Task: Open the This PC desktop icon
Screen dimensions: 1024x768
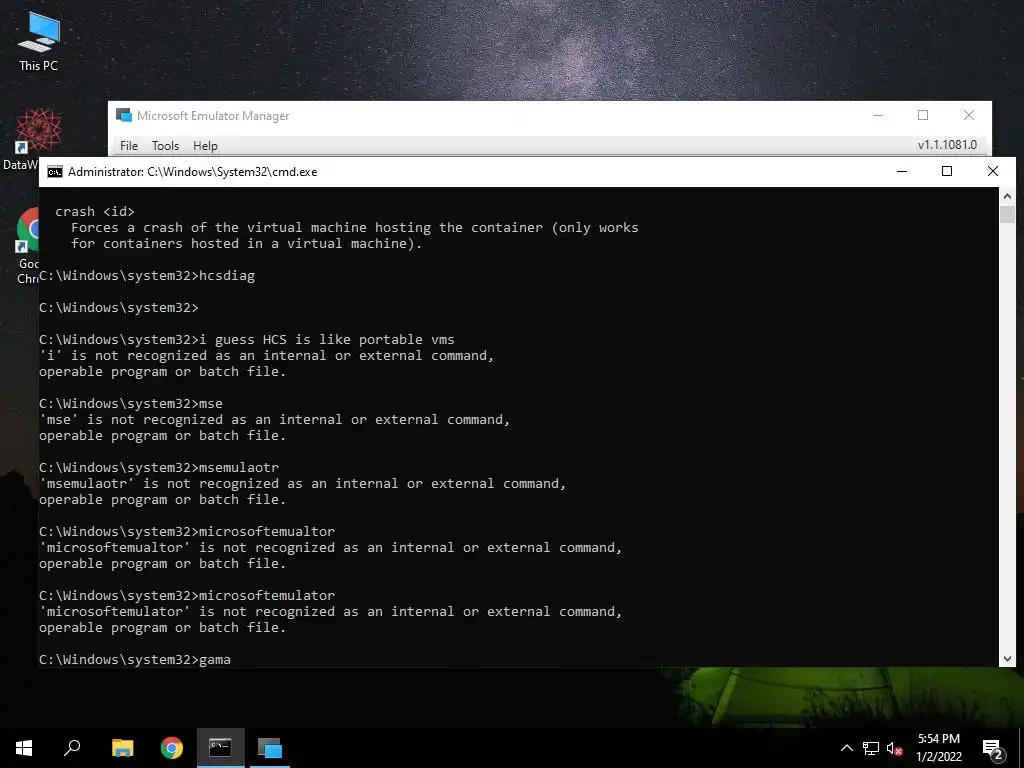Action: (39, 40)
